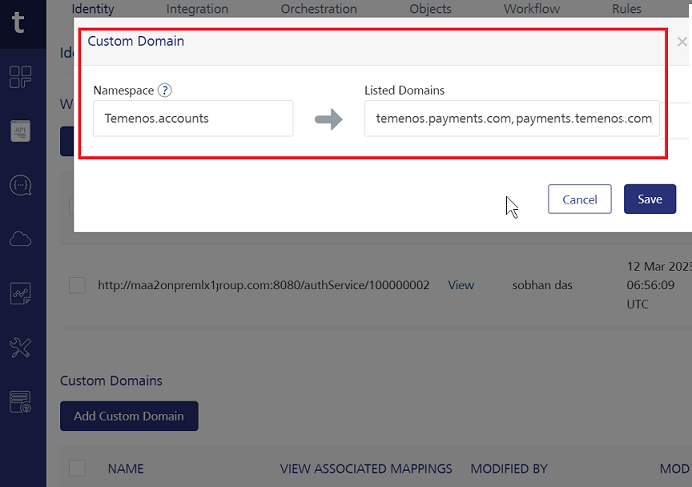
Task: Click the MODIFIED BY column header
Action: pyautogui.click(x=509, y=469)
